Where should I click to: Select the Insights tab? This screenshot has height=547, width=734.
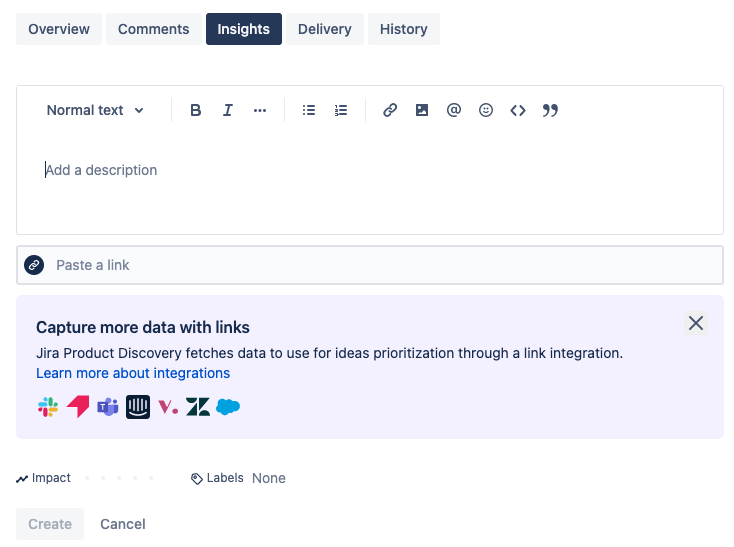tap(243, 29)
